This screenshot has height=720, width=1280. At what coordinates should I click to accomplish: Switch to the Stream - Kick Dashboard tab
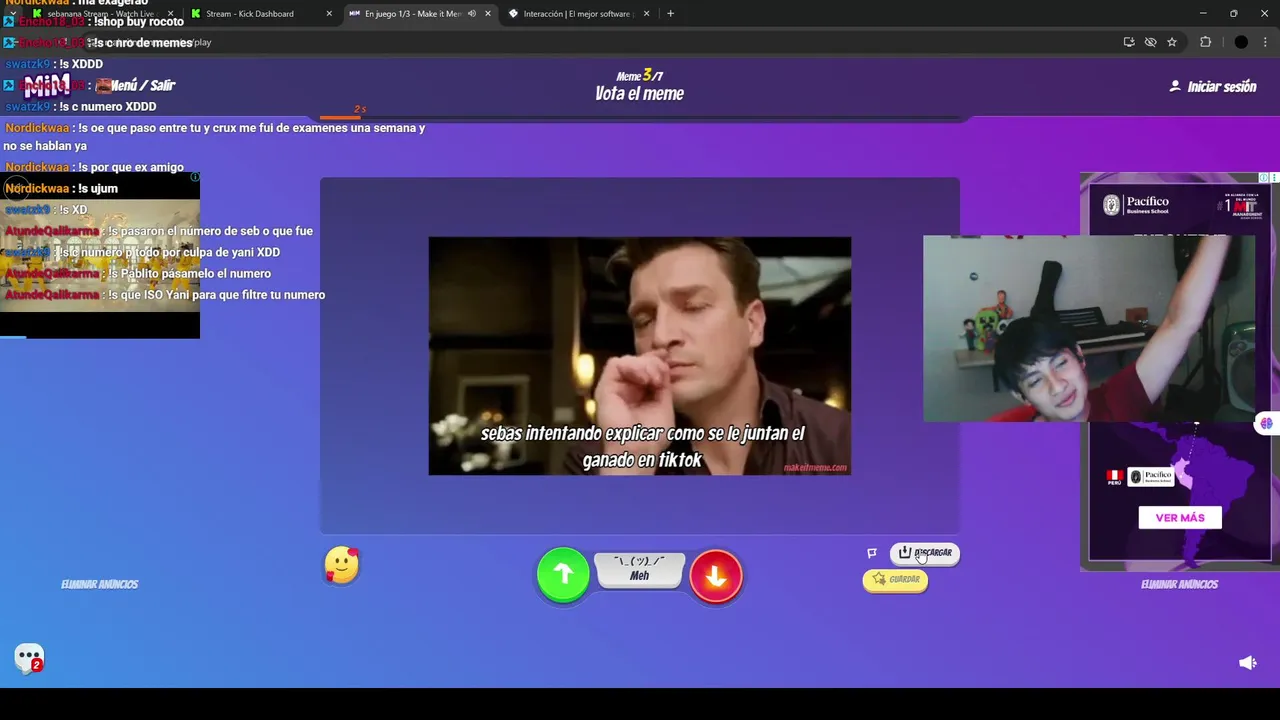250,14
